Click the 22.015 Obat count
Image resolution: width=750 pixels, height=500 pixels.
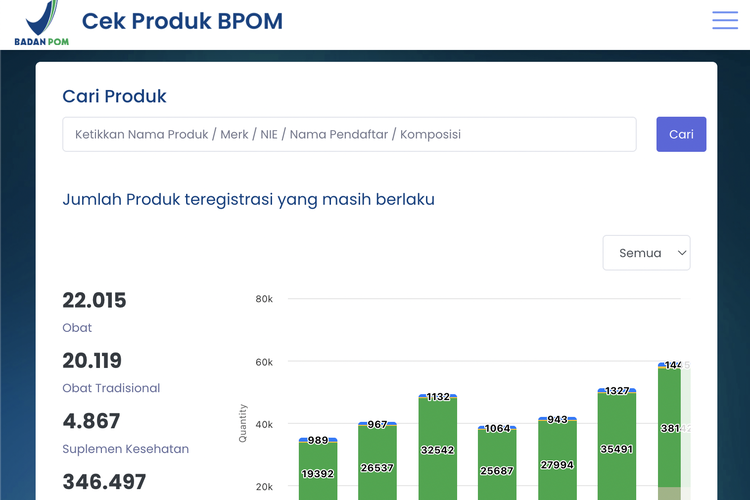pos(94,300)
